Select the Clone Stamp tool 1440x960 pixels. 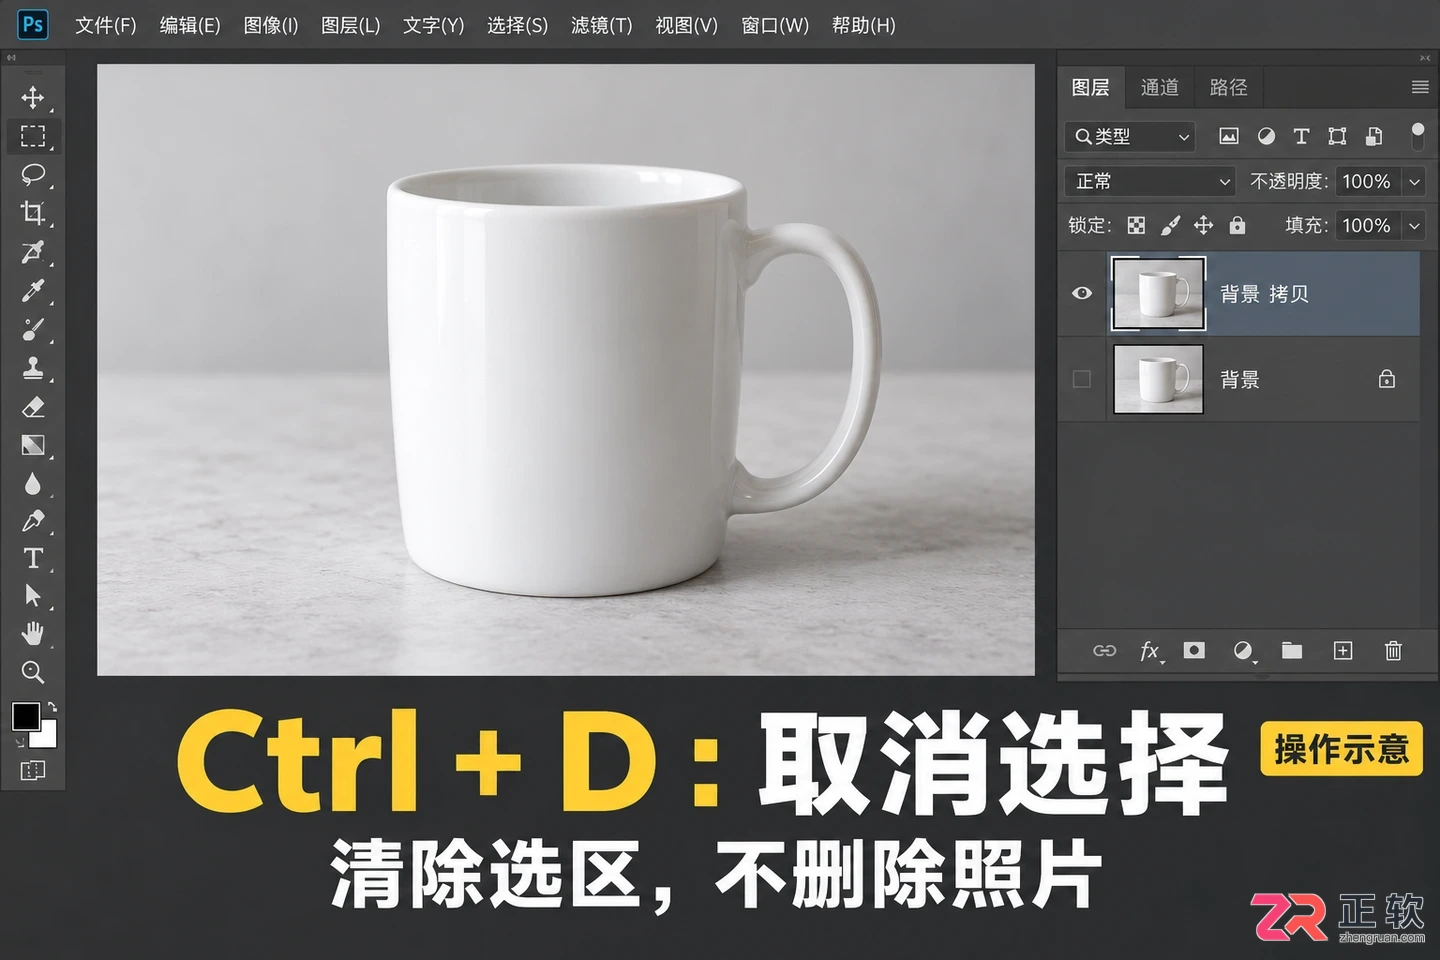33,368
